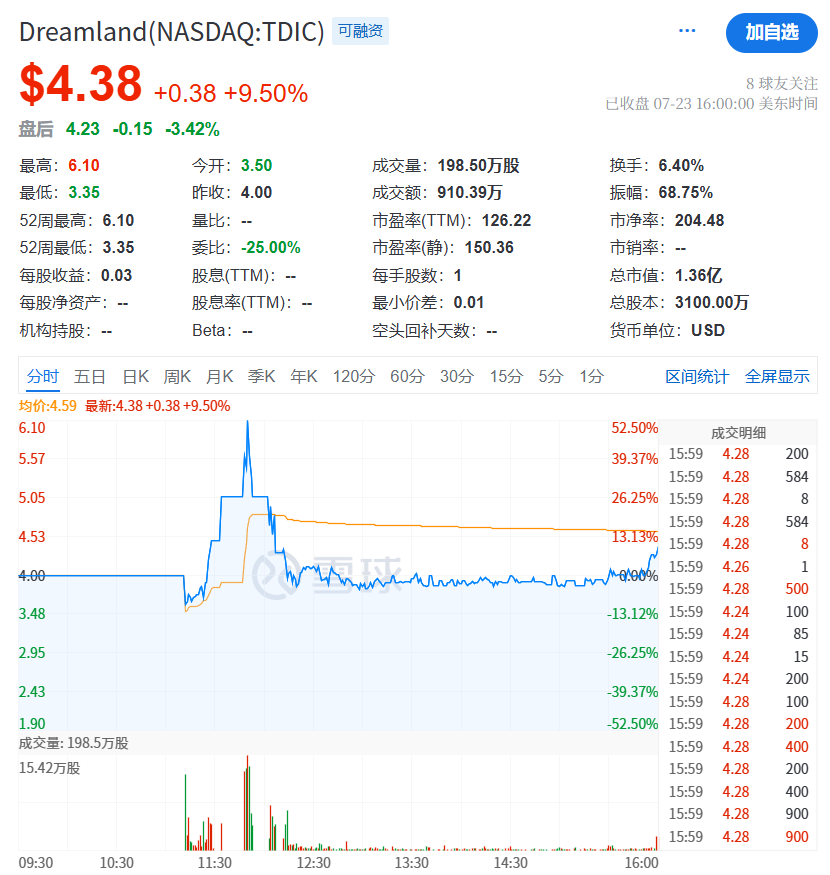Click the 总市值 value 1.36亿
Viewport: 830px width, 875px height.
(x=698, y=275)
